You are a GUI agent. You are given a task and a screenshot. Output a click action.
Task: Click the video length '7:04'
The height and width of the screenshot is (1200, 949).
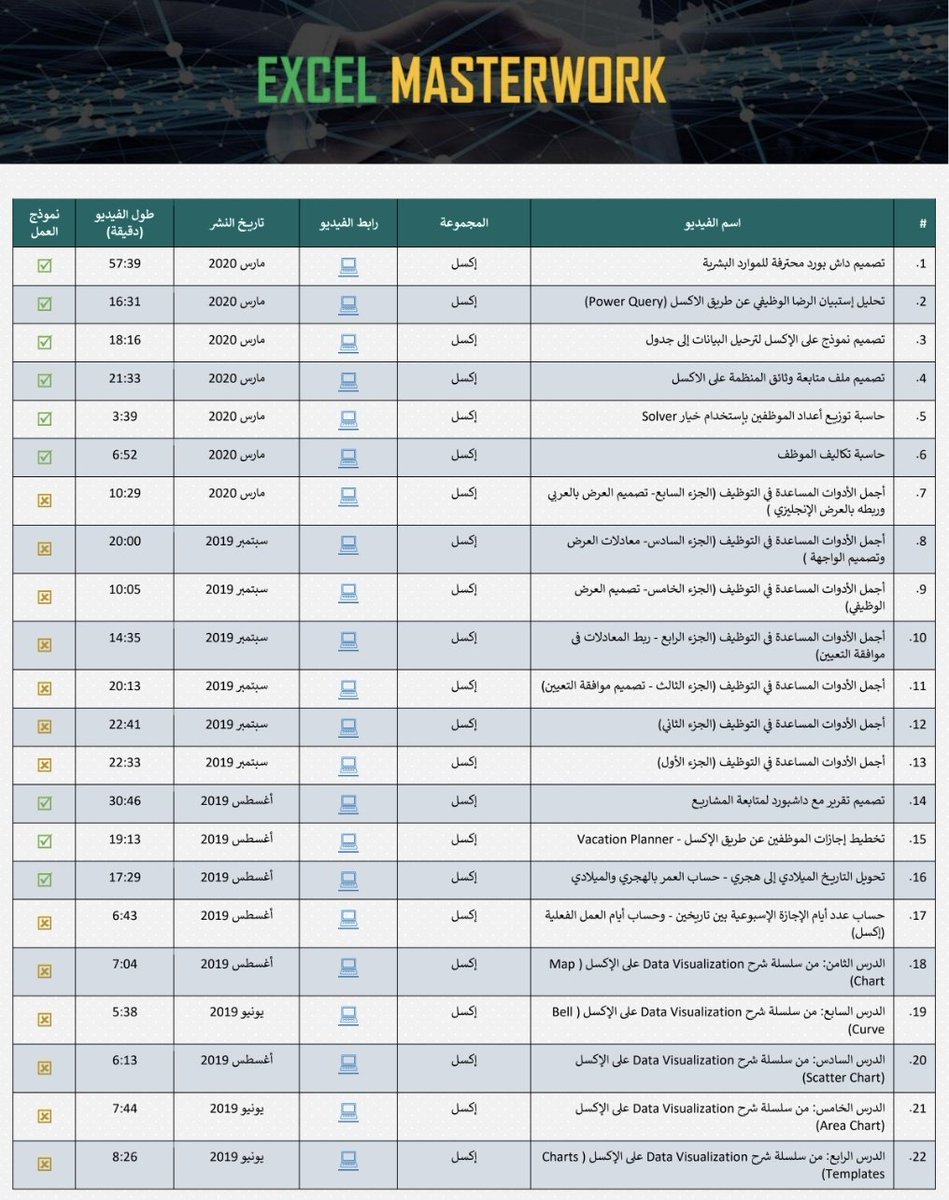pyautogui.click(x=125, y=963)
